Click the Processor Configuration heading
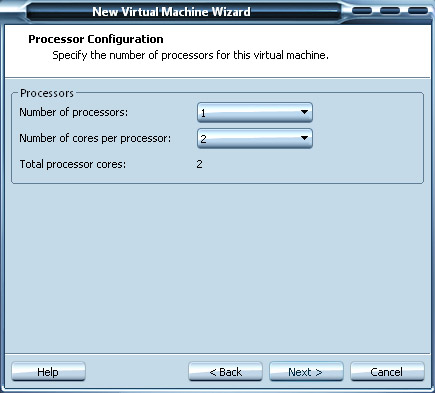Viewport: 435px width, 393px height. [96, 39]
